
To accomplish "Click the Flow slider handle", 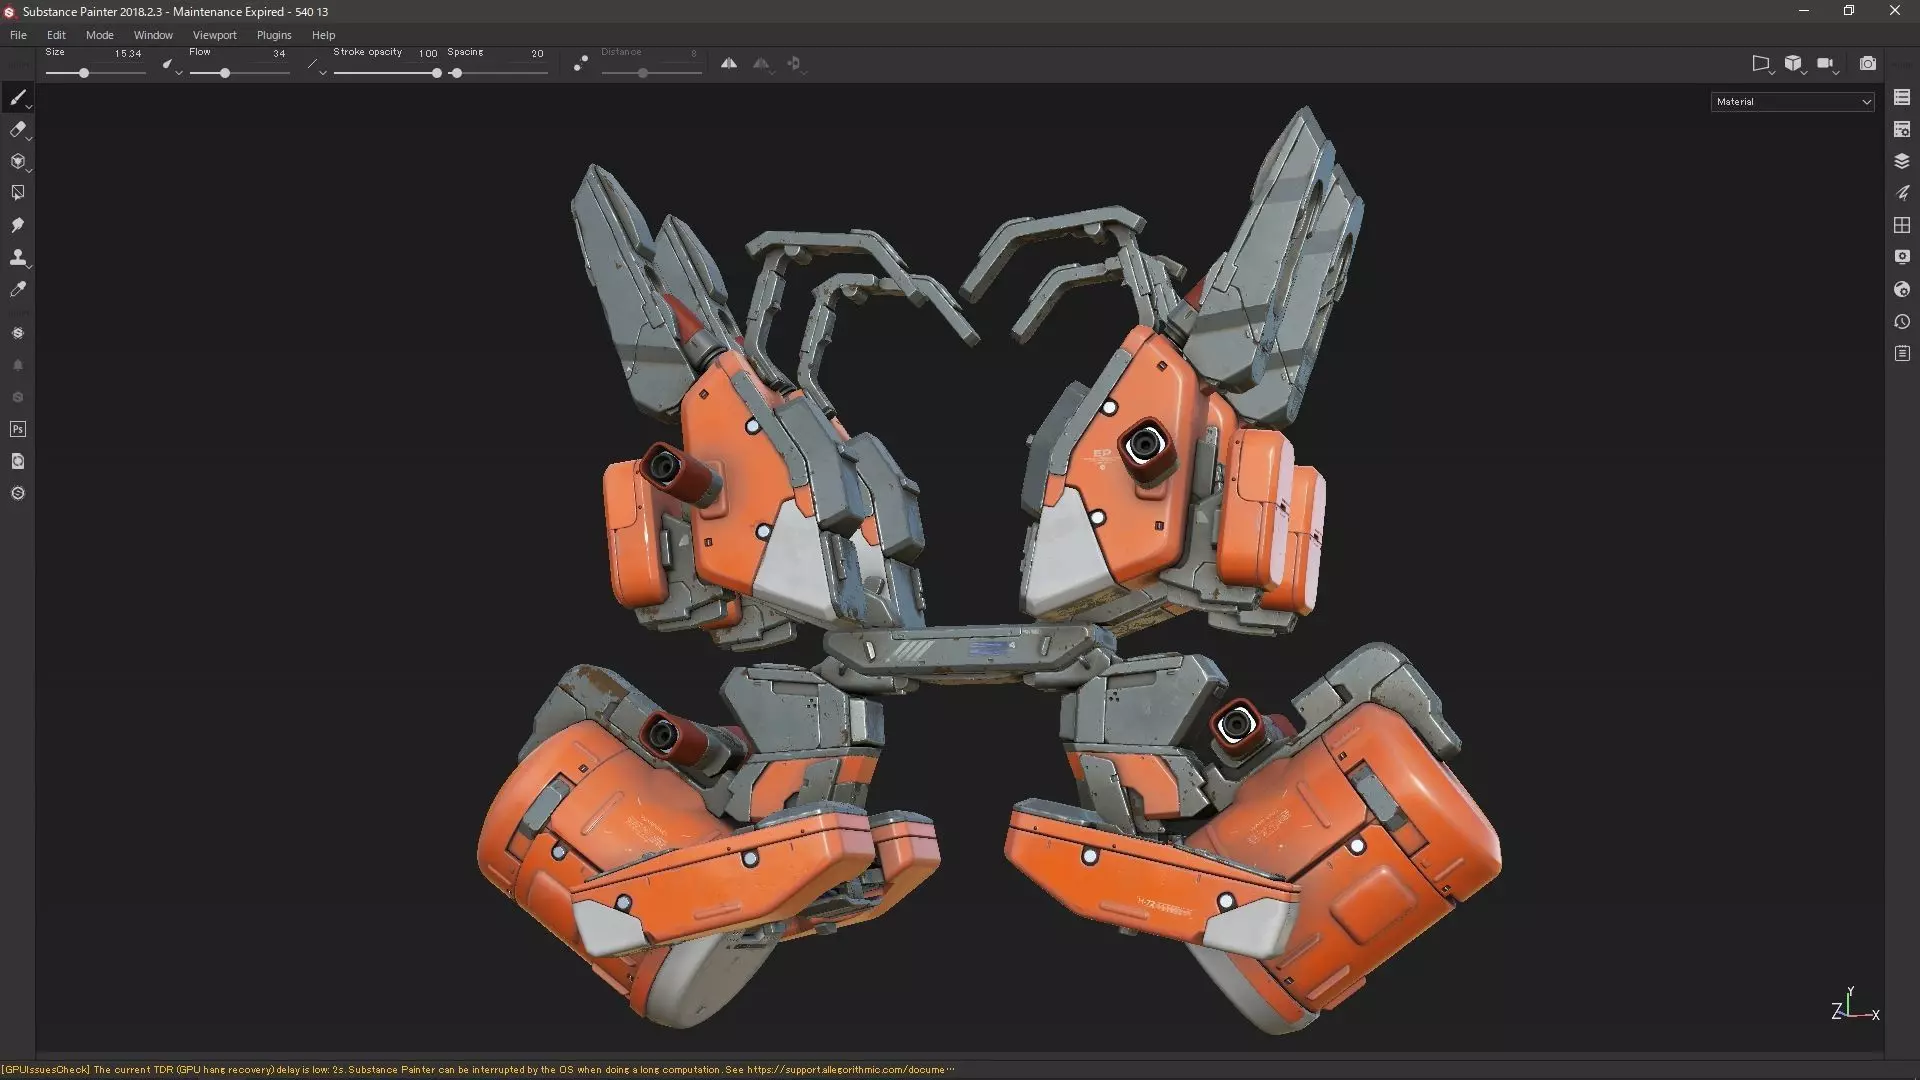I will point(225,73).
